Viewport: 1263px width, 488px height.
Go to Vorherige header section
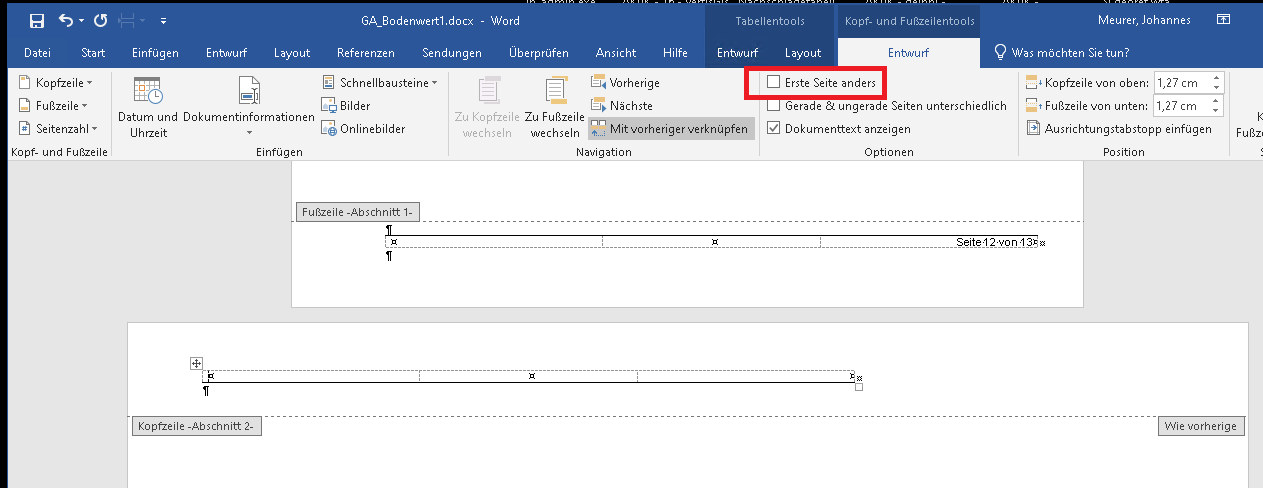[625, 83]
